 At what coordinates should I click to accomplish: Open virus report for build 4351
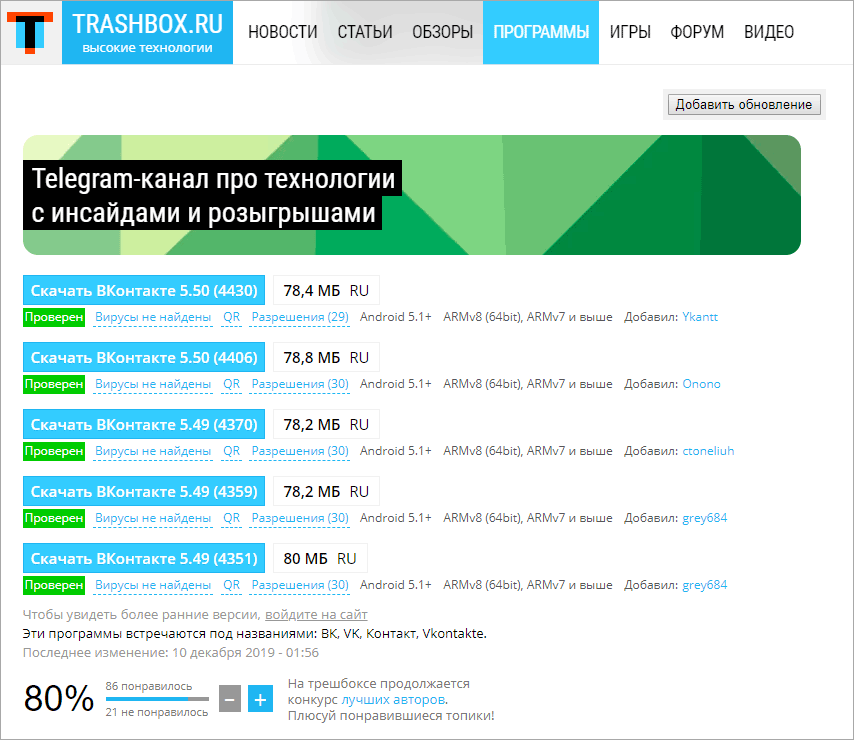[x=153, y=585]
